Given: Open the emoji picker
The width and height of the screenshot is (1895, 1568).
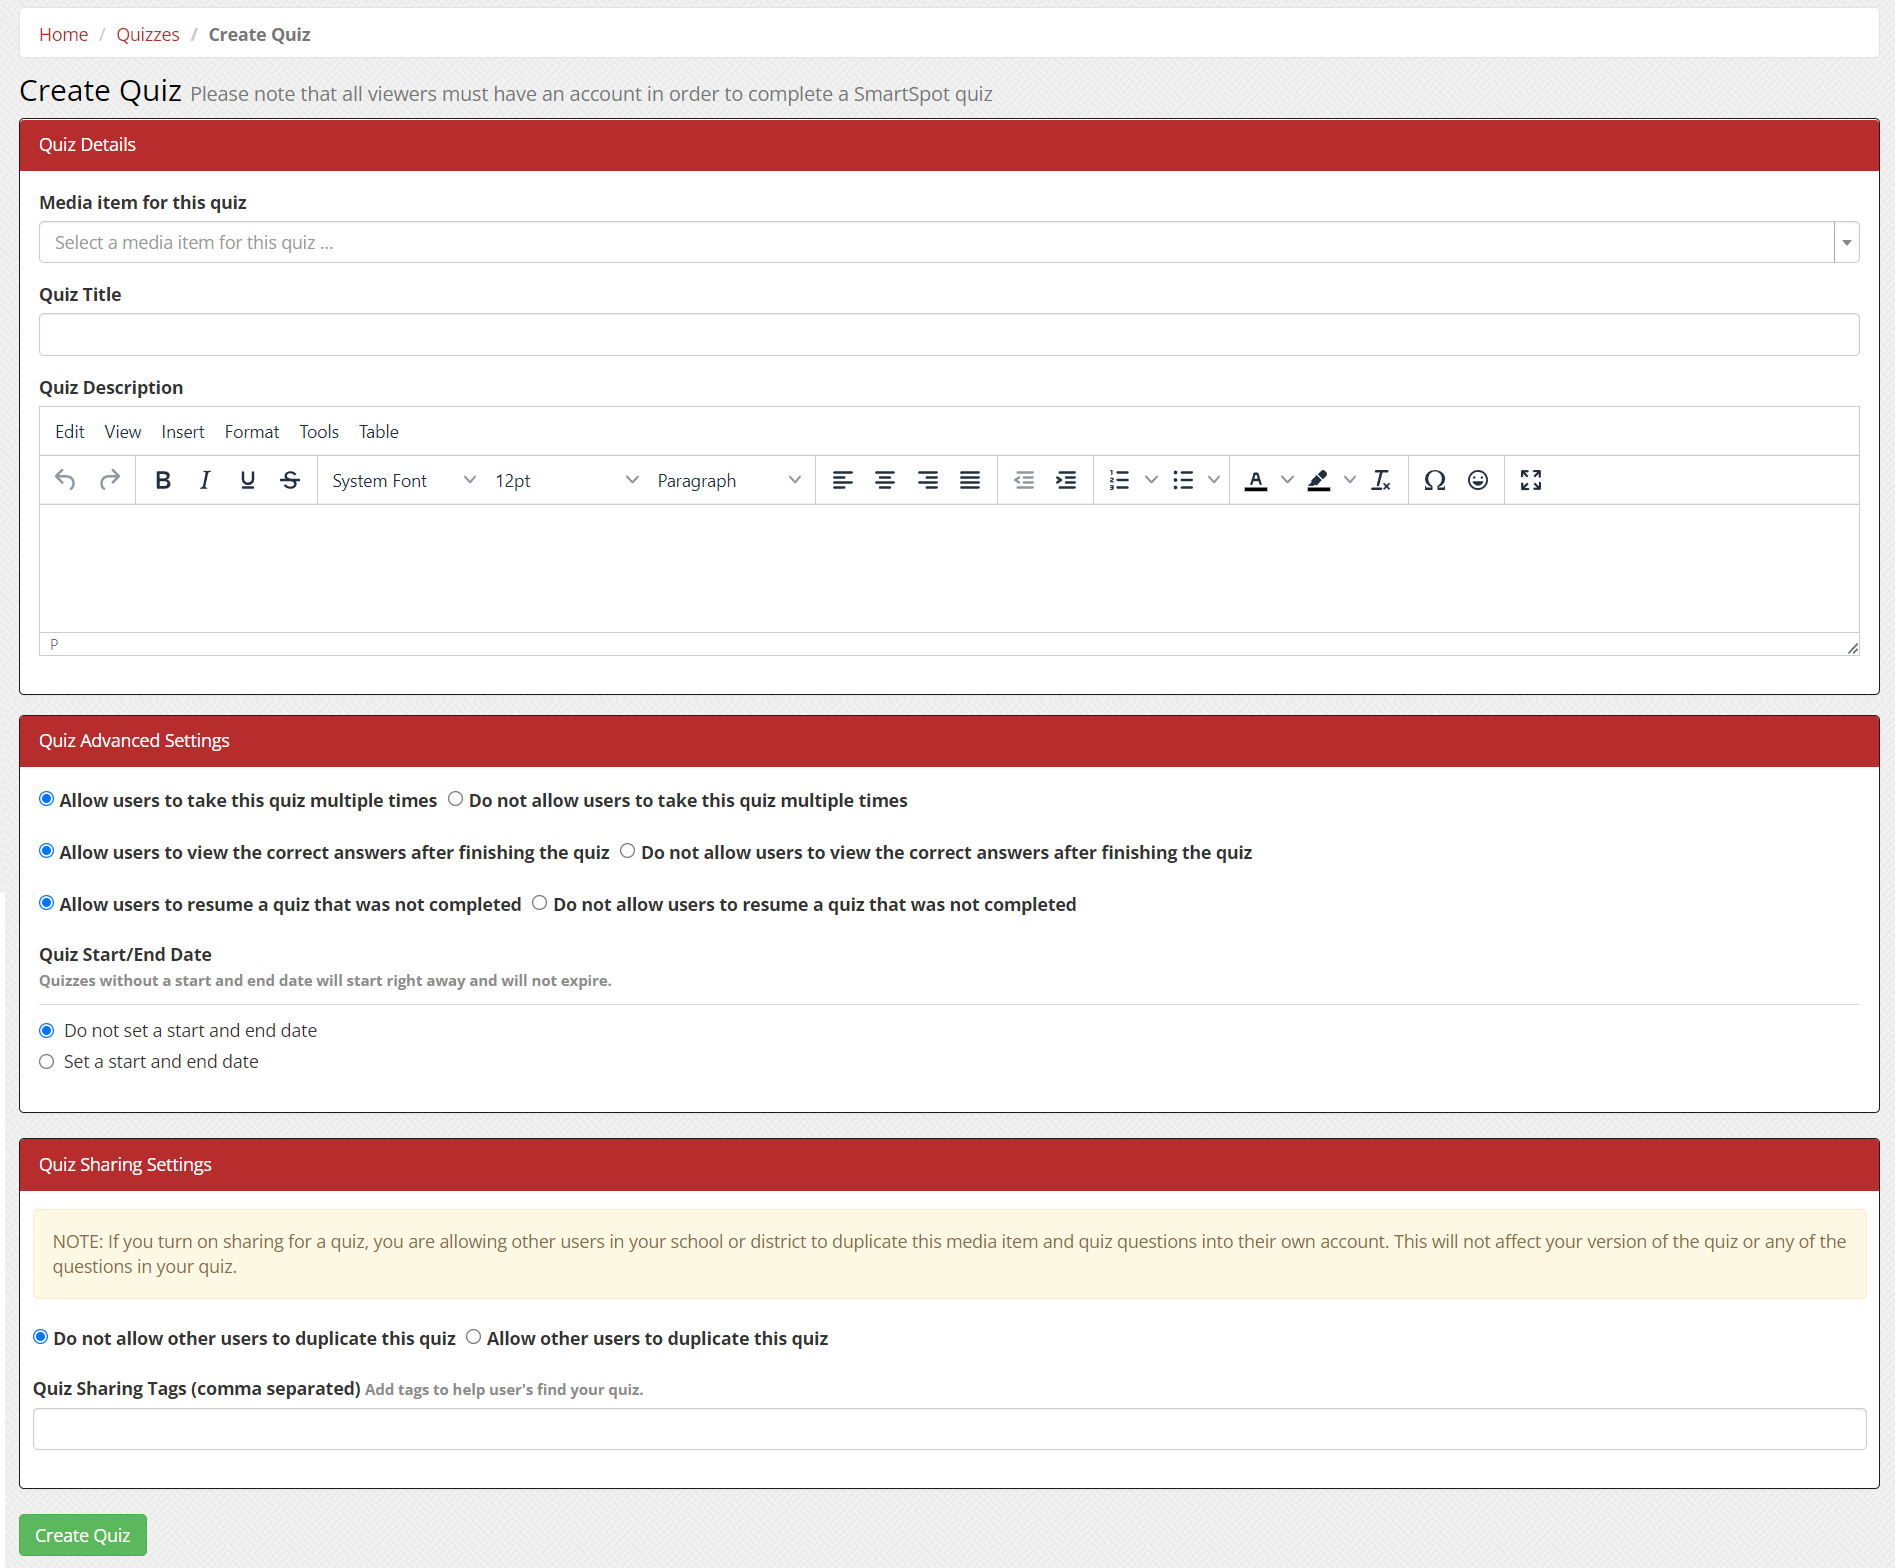Looking at the screenshot, I should tap(1478, 480).
